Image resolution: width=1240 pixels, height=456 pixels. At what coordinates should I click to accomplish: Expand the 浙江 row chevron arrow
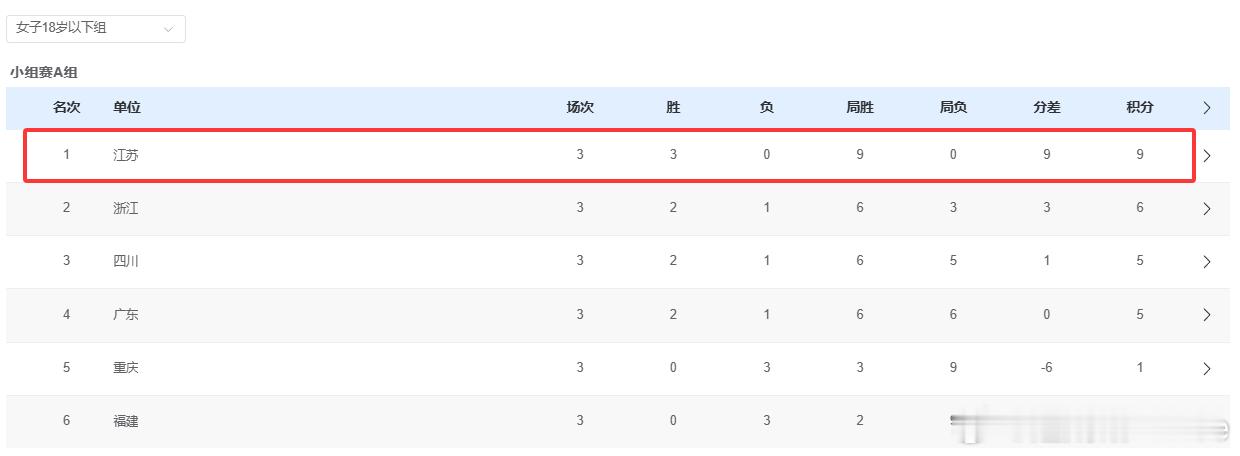(1207, 209)
